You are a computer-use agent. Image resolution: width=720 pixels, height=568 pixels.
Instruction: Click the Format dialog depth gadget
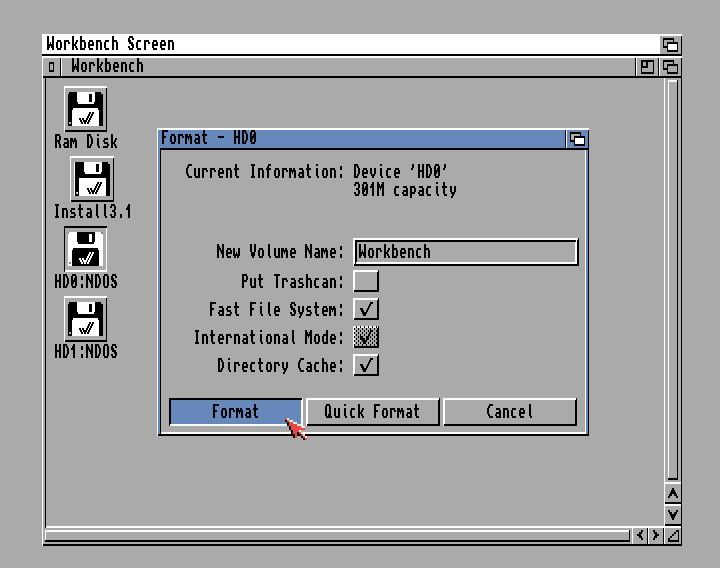coord(577,139)
